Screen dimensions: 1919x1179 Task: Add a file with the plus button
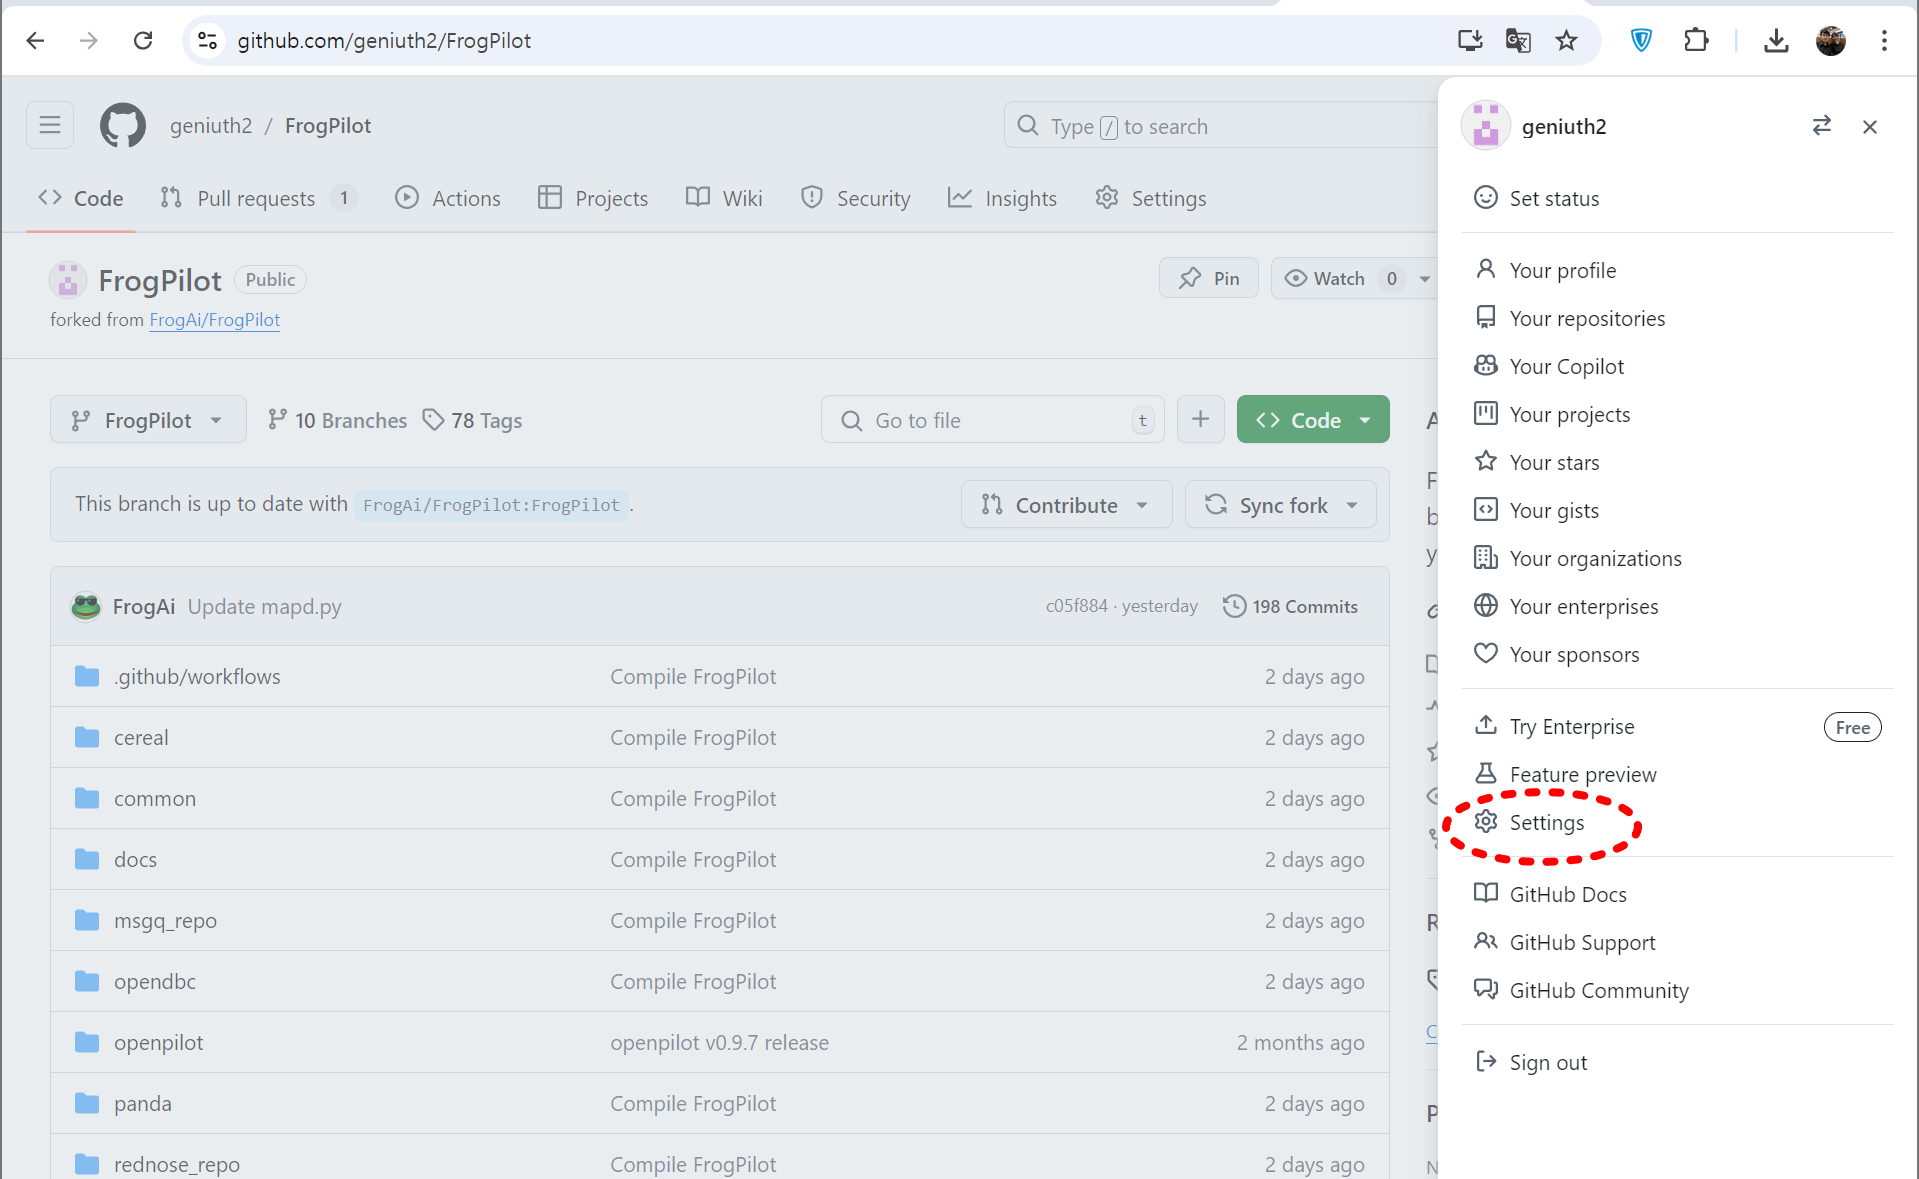point(1200,420)
